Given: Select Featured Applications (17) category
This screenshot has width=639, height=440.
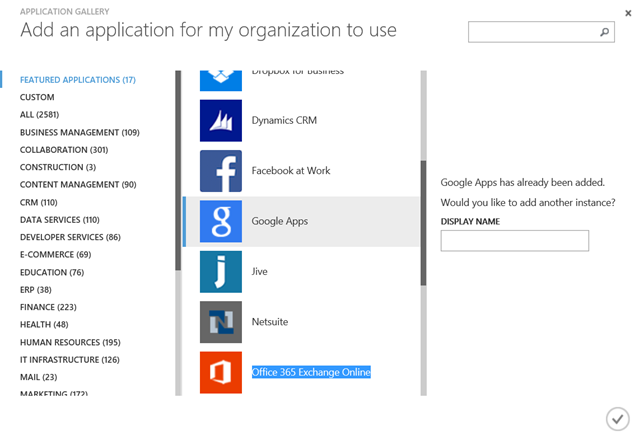Looking at the screenshot, I should click(78, 80).
